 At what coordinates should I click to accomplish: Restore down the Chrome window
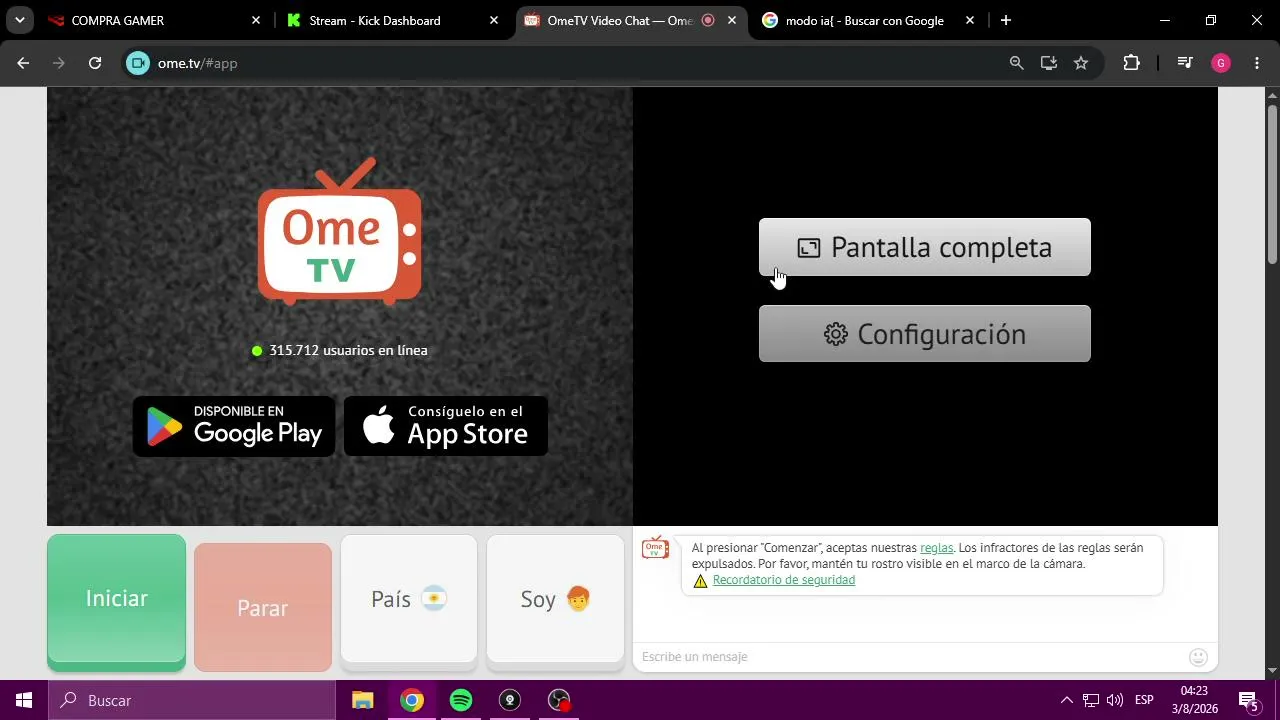(x=1211, y=20)
